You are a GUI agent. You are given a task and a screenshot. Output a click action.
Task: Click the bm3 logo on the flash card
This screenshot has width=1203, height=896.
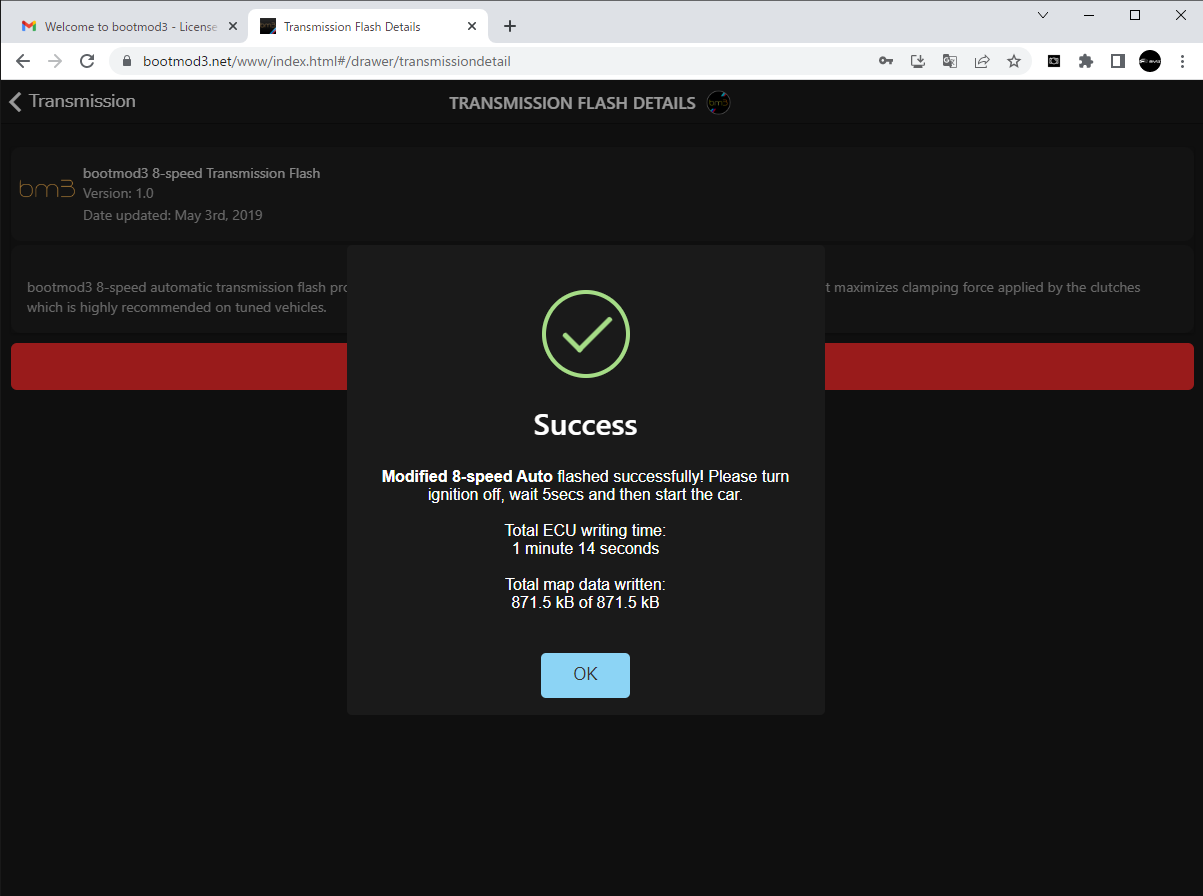pos(47,188)
